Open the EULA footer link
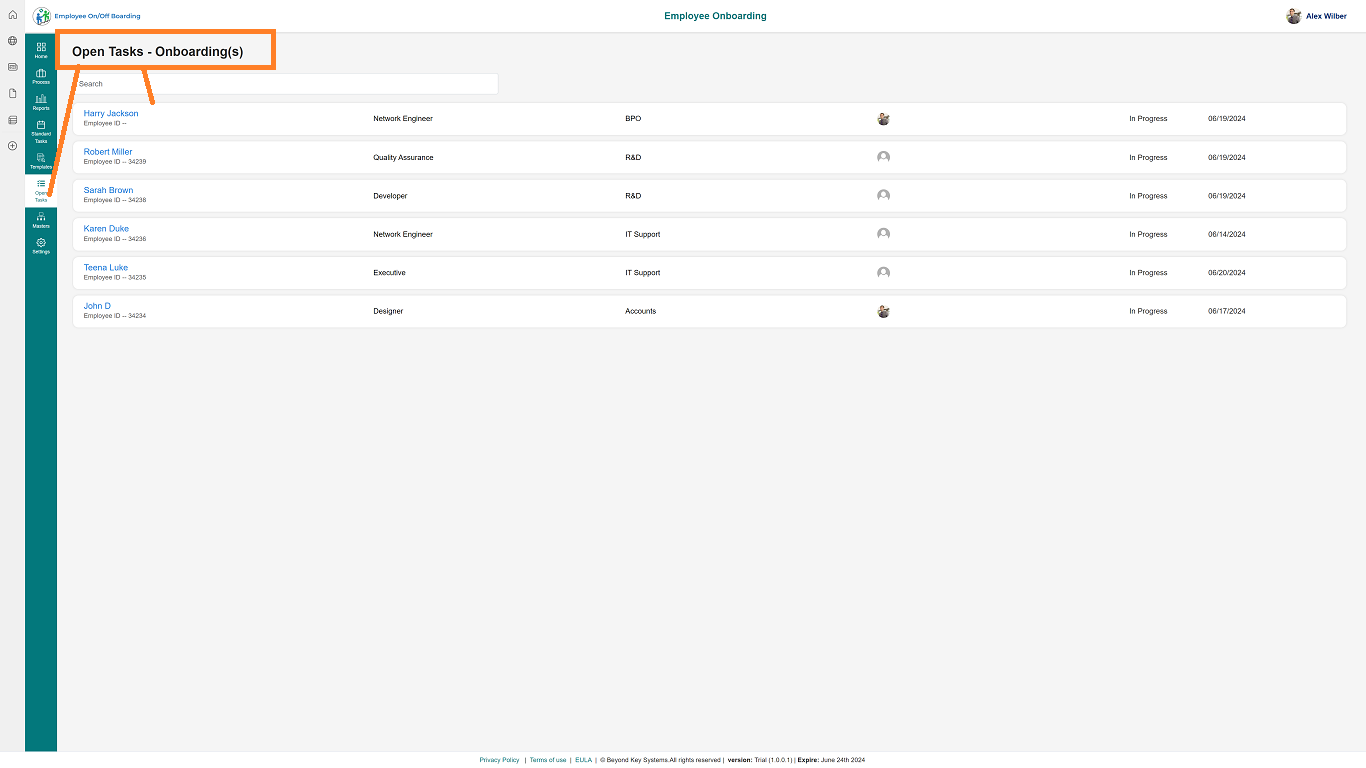The image size is (1366, 768). pos(583,760)
